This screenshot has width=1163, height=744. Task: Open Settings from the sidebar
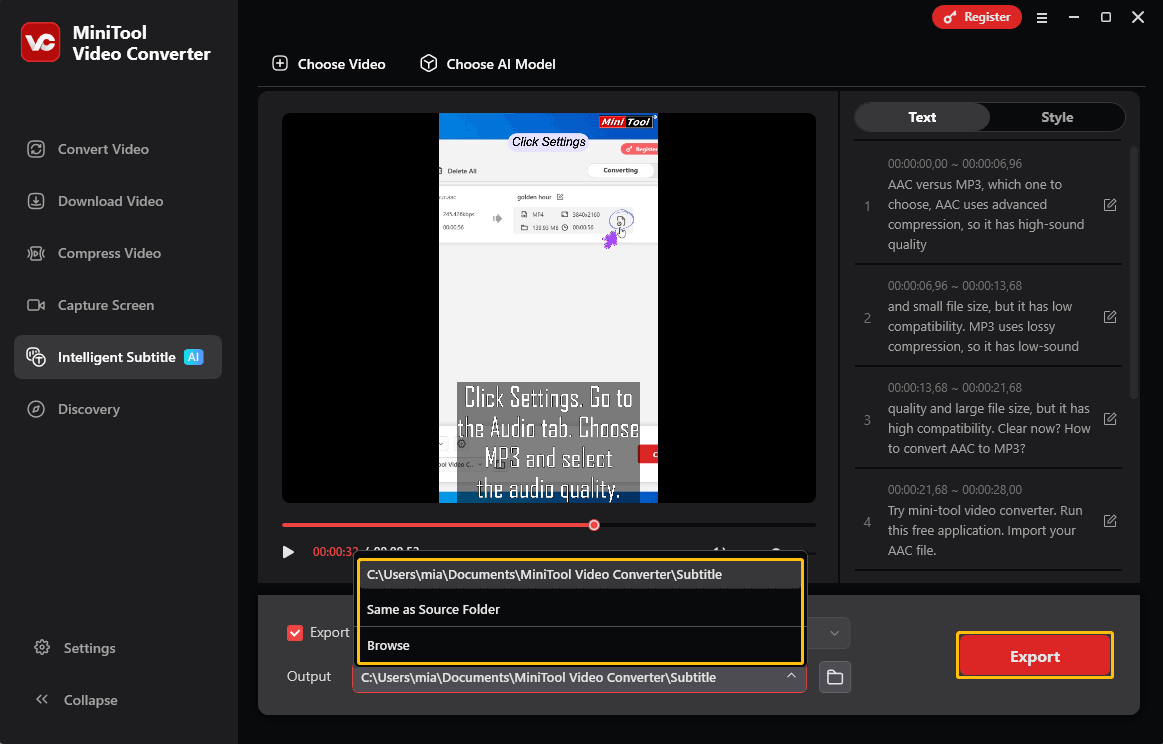(x=89, y=648)
